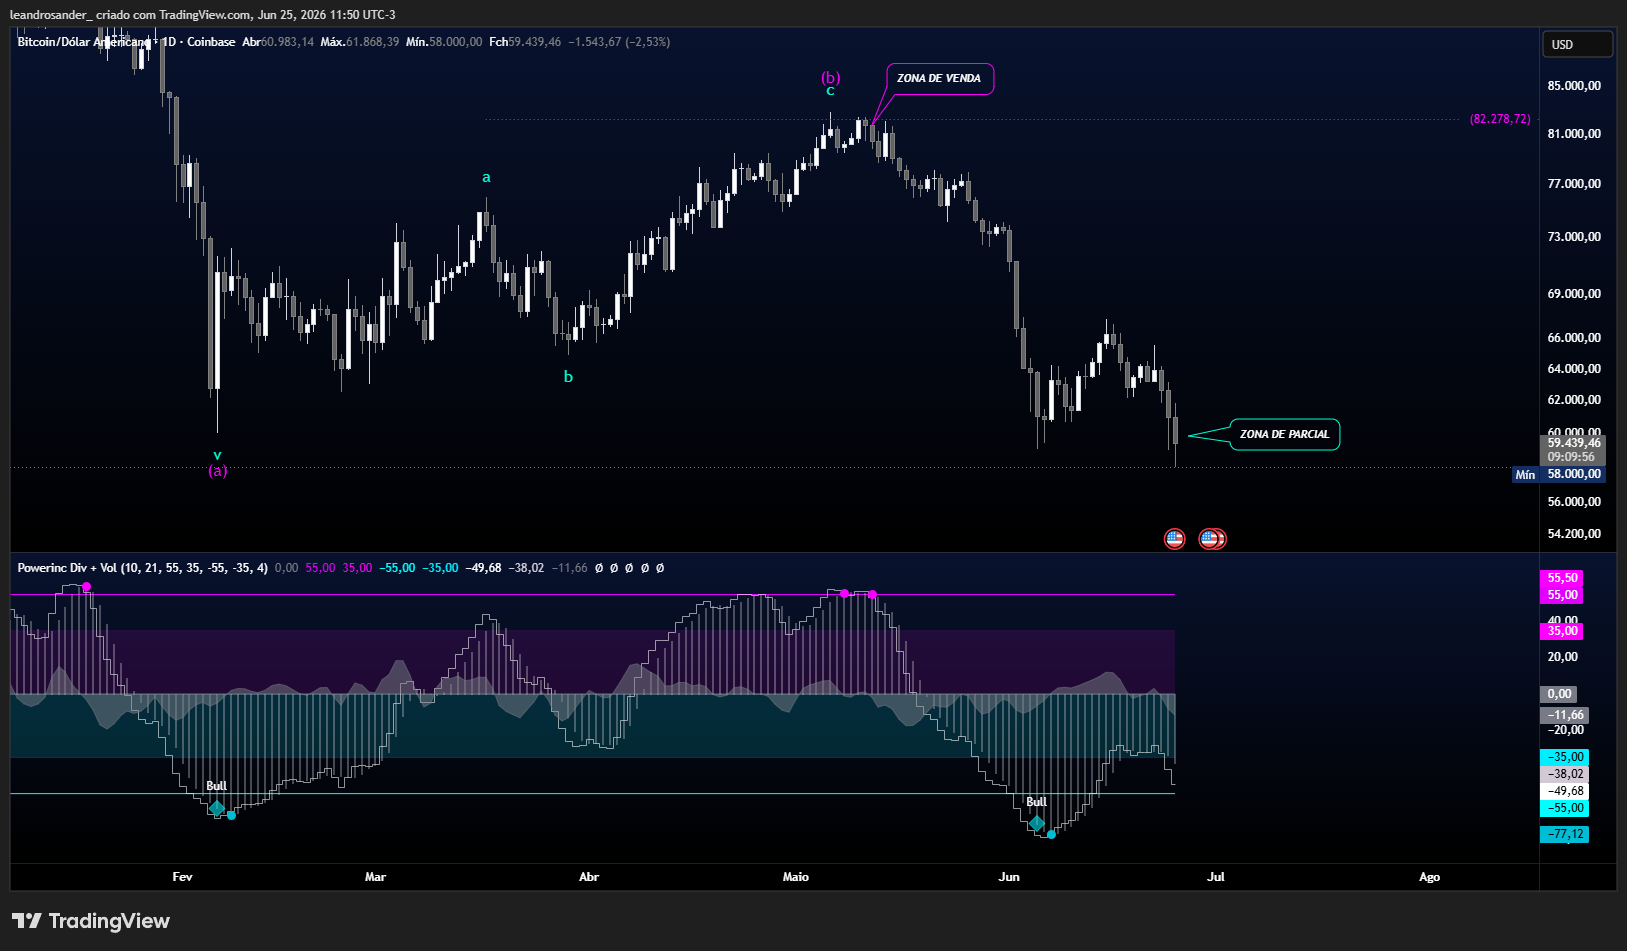Open the single US flag economic event icon
This screenshot has width=1627, height=951.
pos(1175,539)
